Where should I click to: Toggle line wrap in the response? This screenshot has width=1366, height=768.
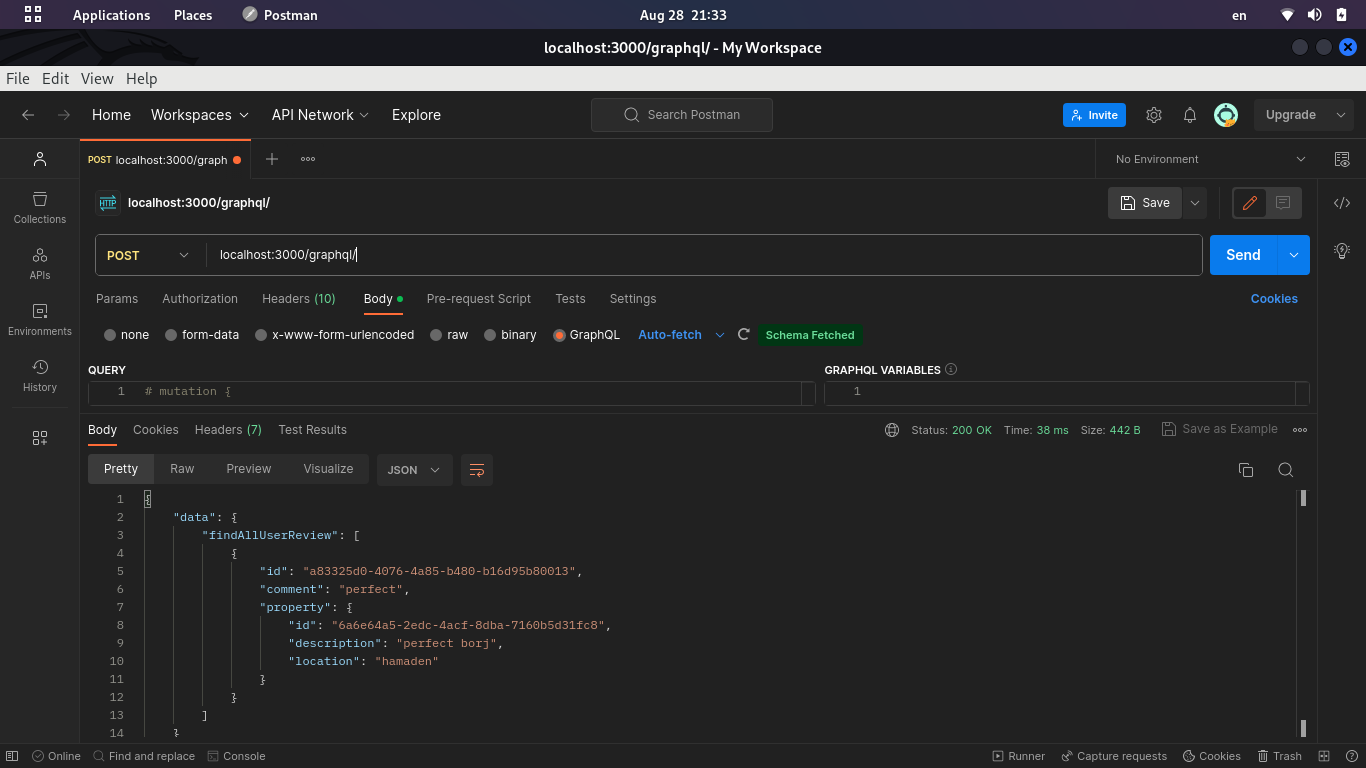[x=477, y=470]
